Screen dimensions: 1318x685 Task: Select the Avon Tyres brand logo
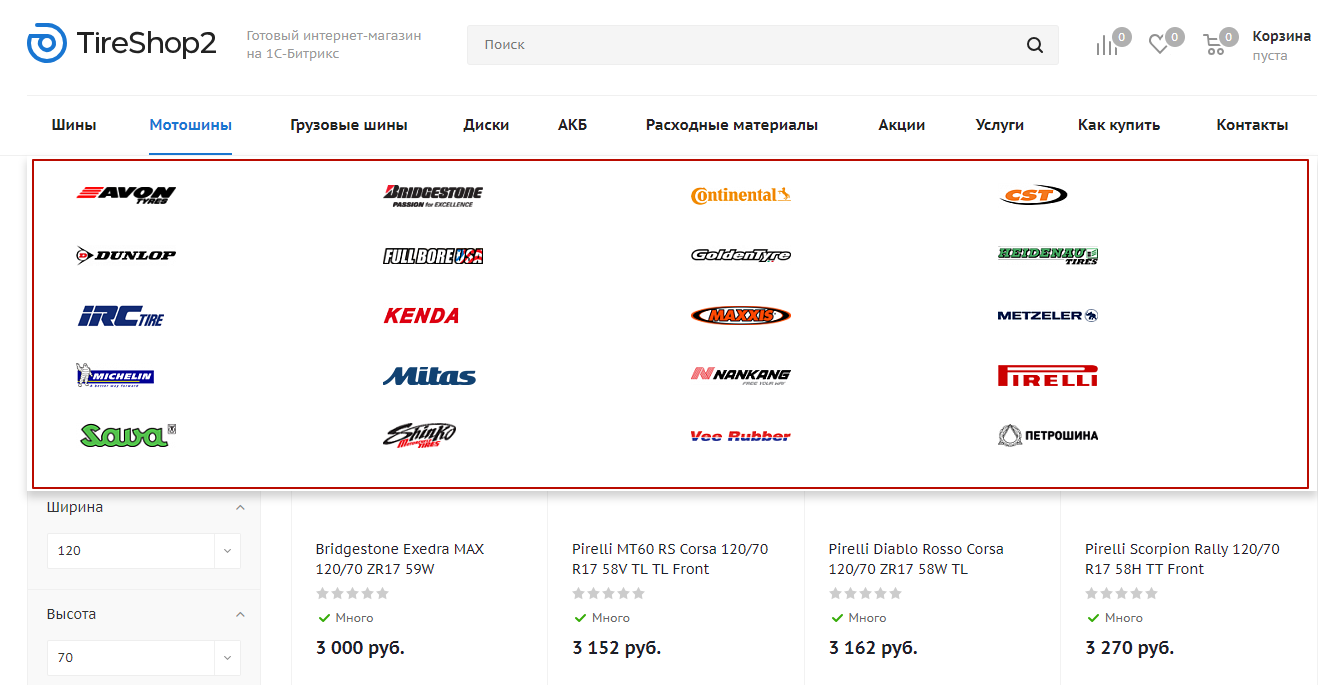click(x=126, y=194)
